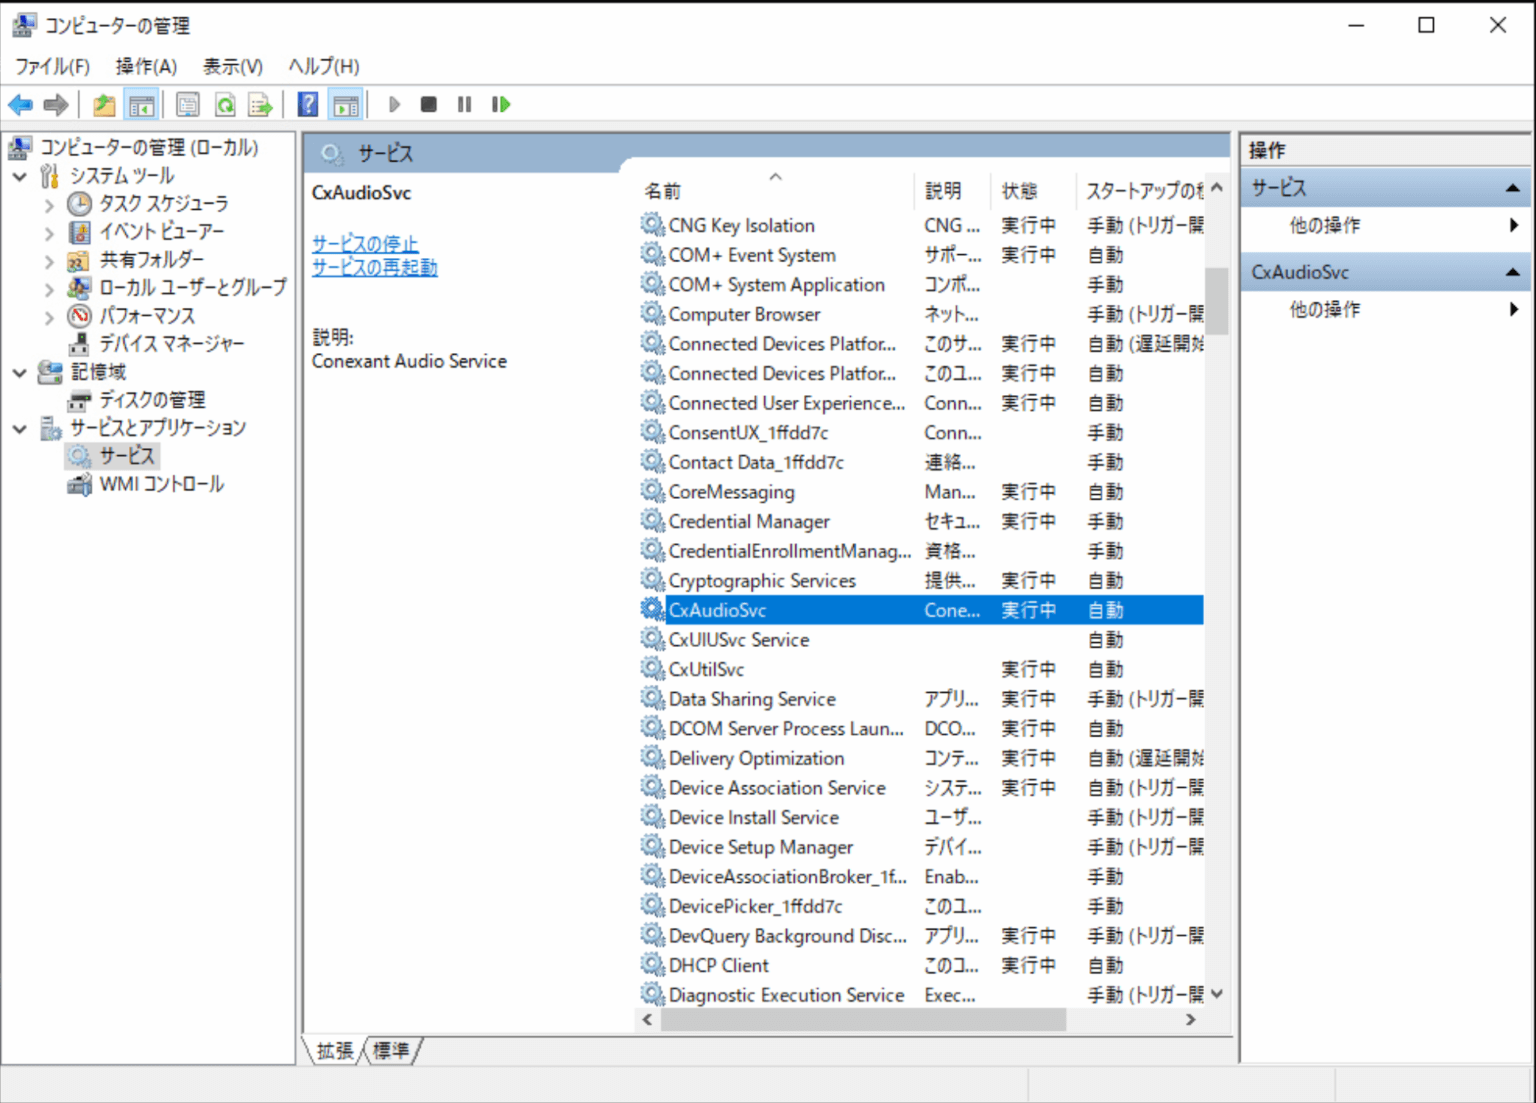The height and width of the screenshot is (1103, 1536).
Task: Click the Refresh toolbar icon
Action: point(224,104)
